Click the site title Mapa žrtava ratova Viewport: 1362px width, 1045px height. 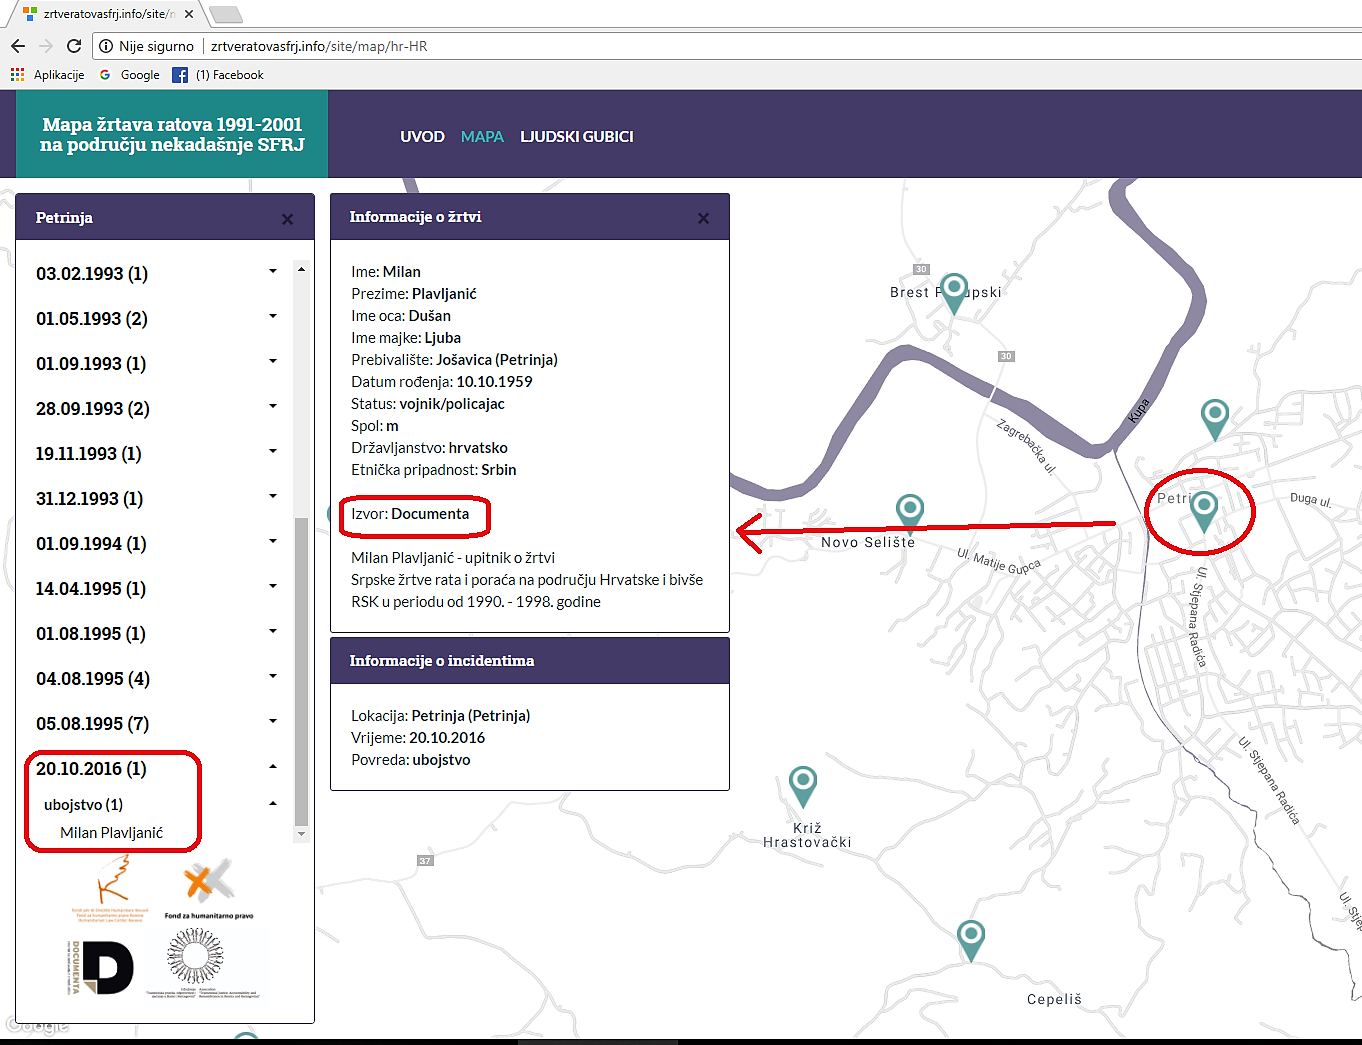click(x=172, y=134)
